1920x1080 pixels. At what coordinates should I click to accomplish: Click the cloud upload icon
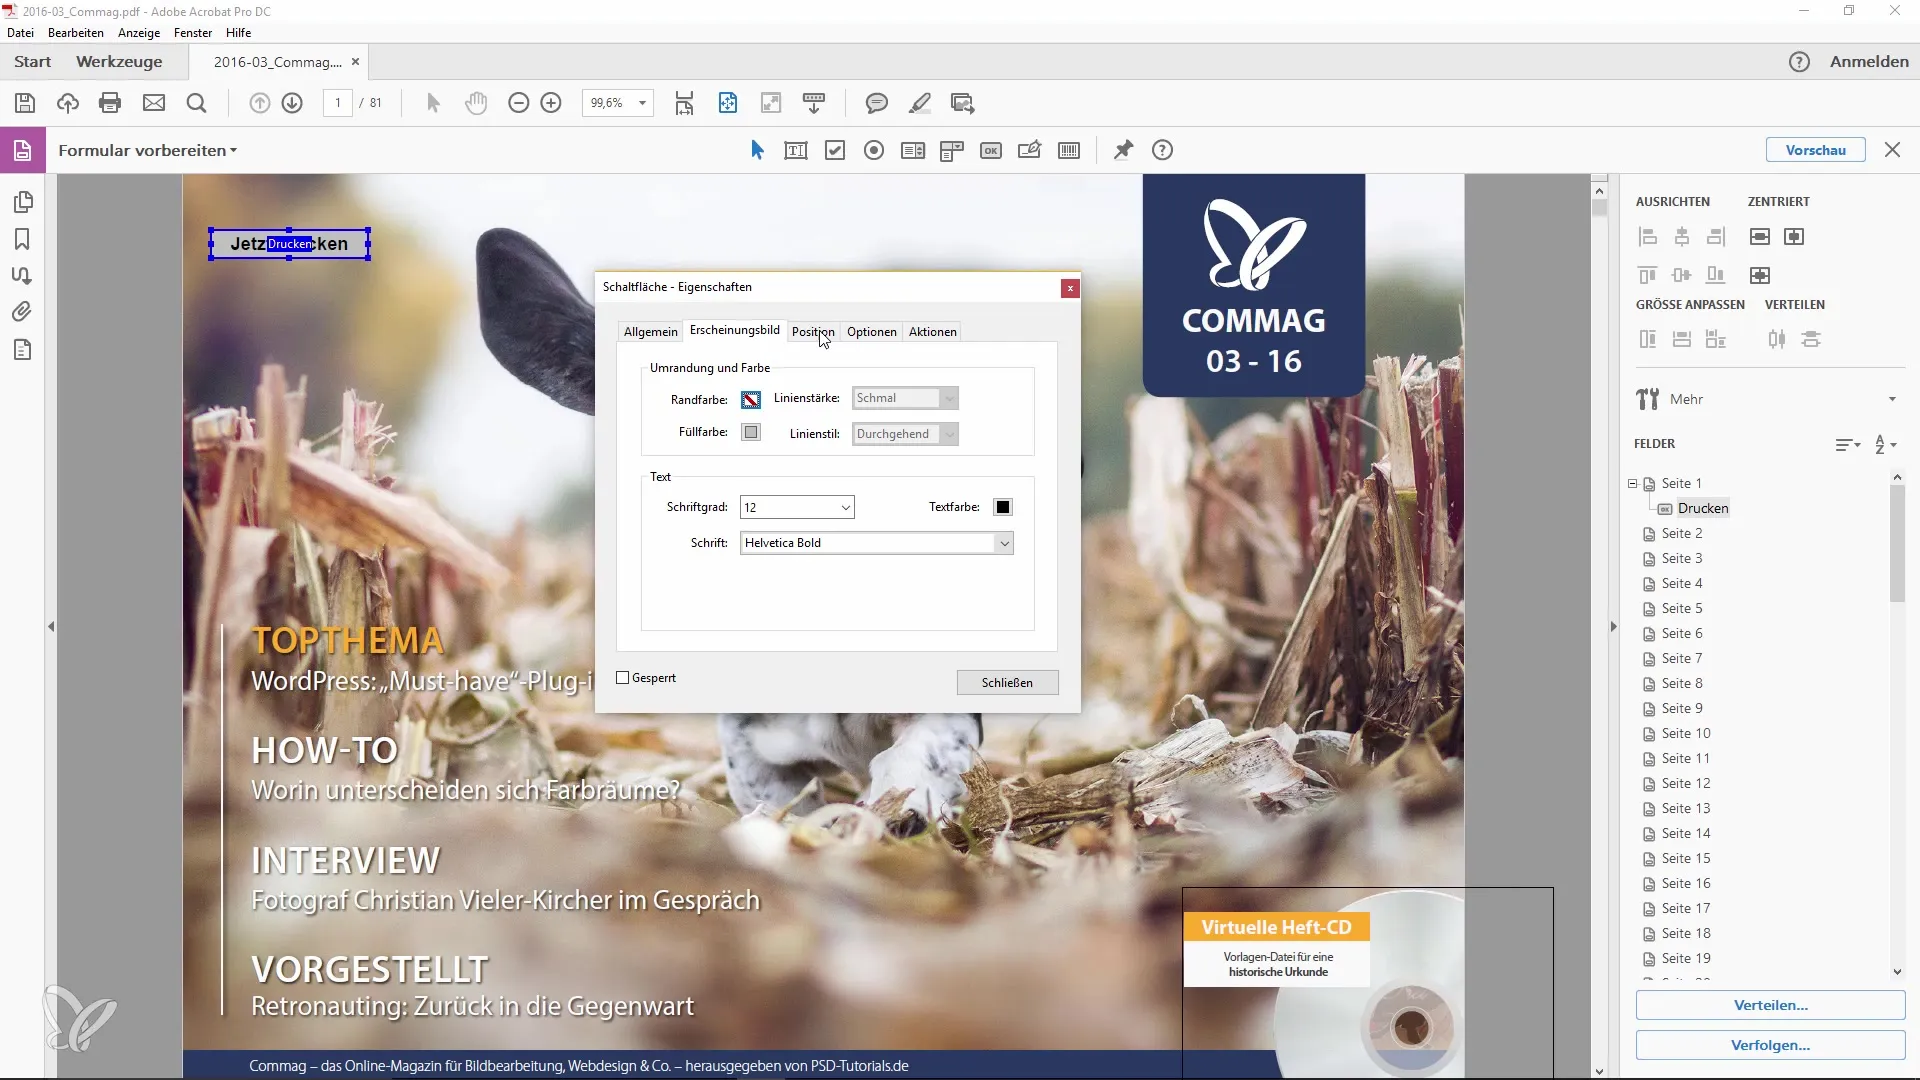click(x=67, y=103)
